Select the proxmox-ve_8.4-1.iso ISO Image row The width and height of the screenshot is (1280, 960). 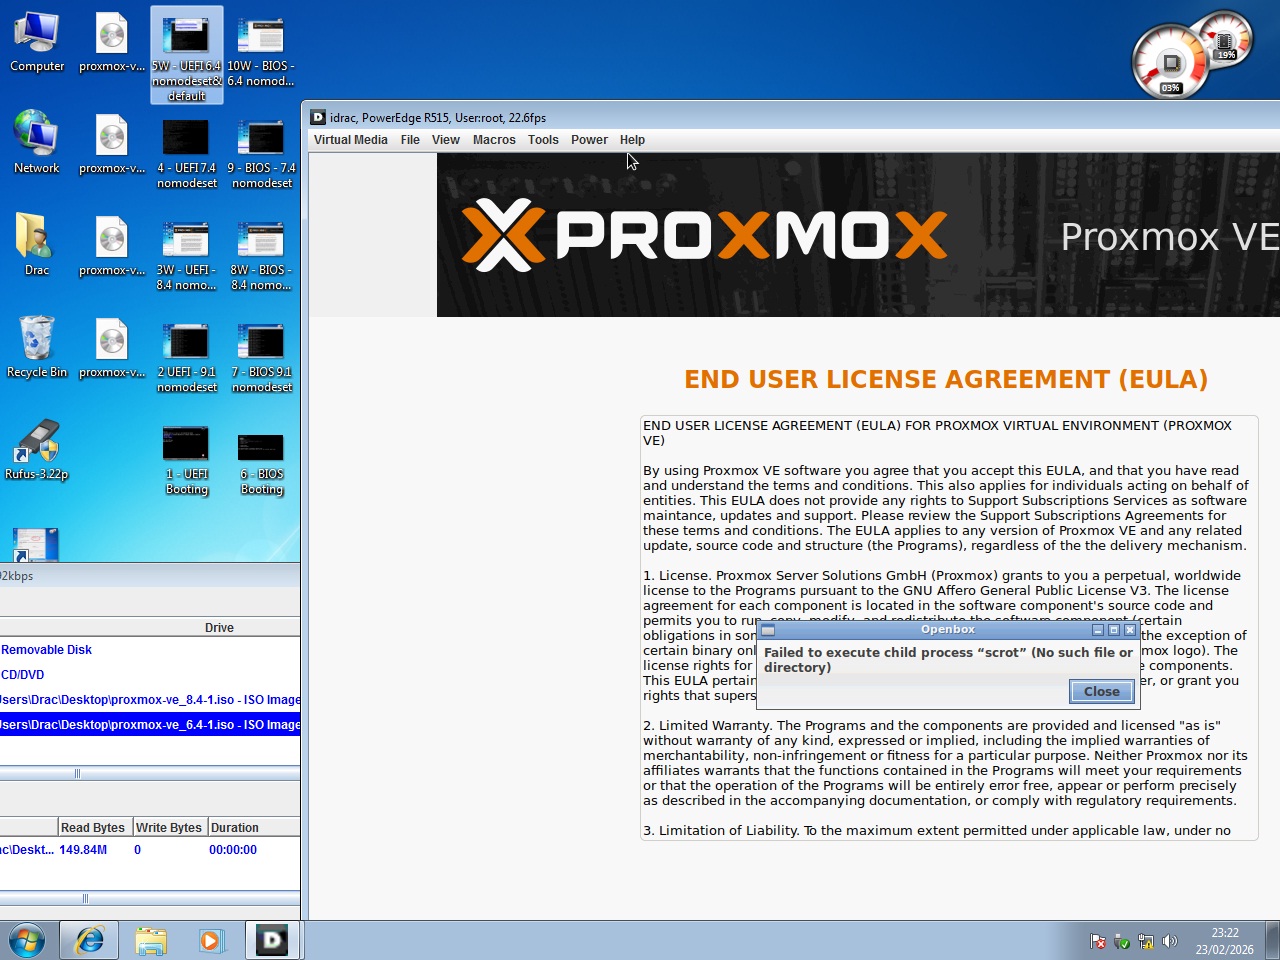point(150,700)
